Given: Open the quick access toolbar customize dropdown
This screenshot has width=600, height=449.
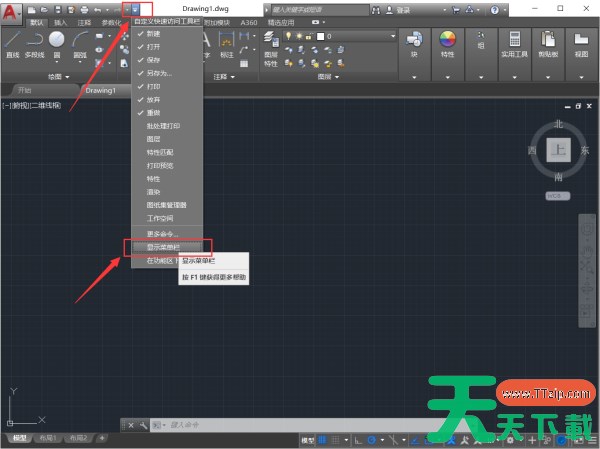Looking at the screenshot, I should (134, 9).
